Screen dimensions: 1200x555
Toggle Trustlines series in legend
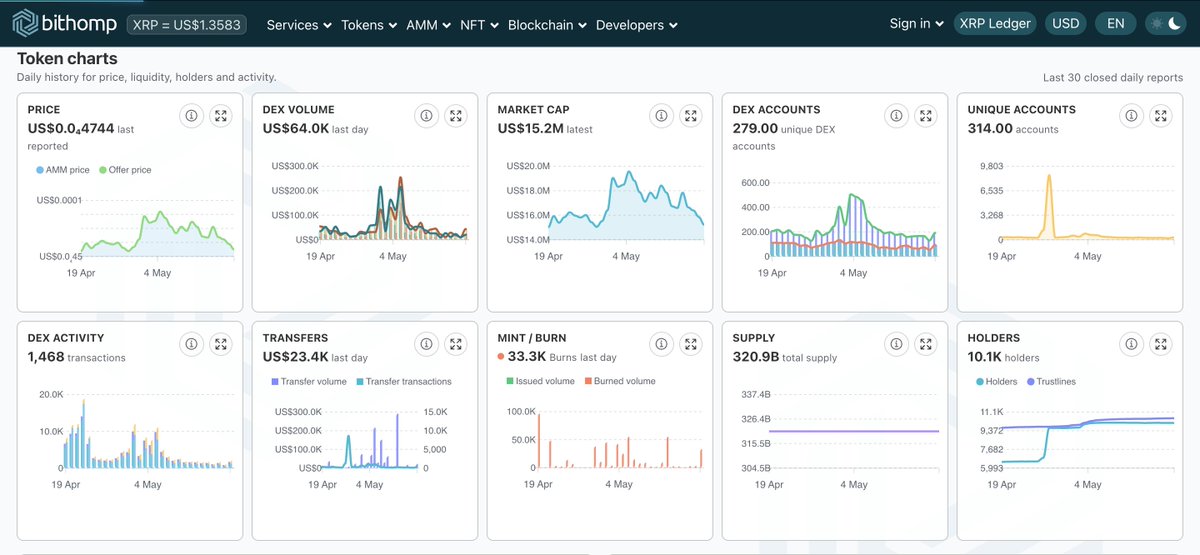[1050, 382]
